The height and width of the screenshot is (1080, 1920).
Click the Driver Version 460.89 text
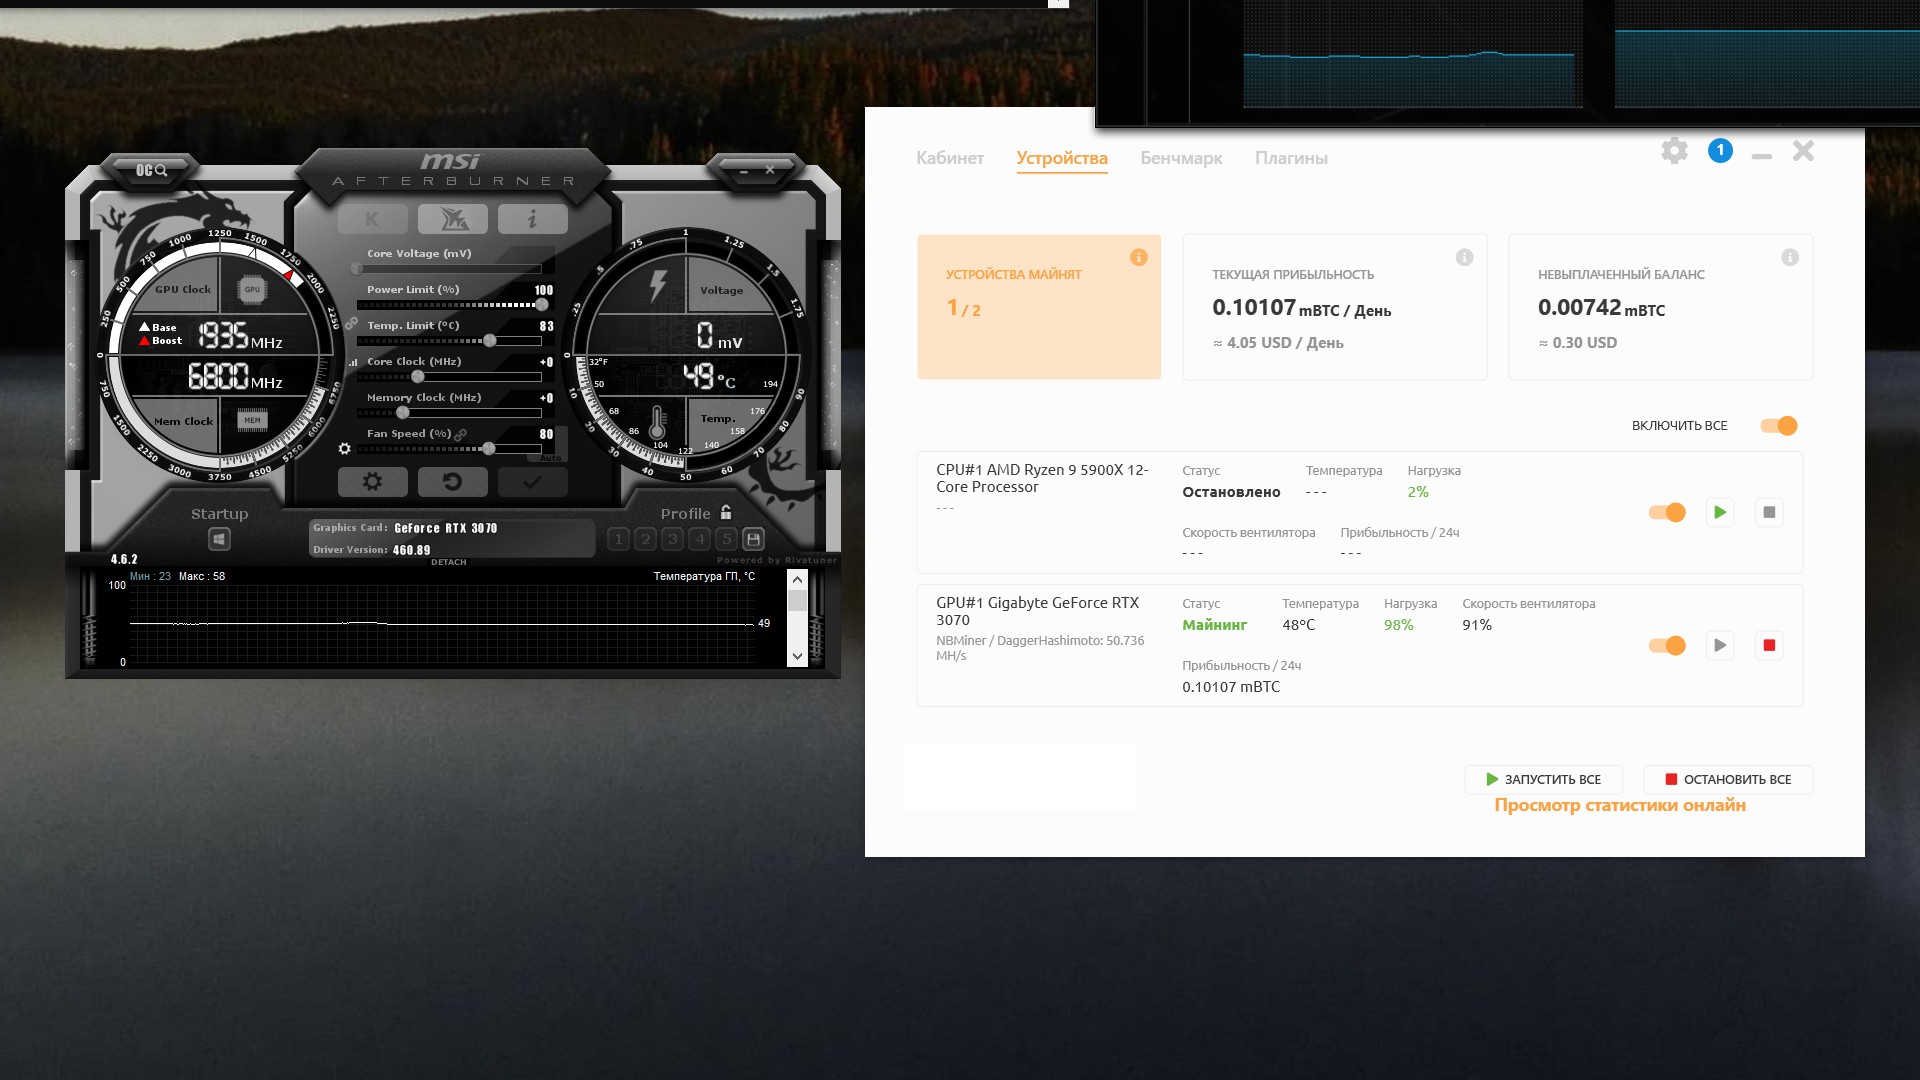coord(371,550)
